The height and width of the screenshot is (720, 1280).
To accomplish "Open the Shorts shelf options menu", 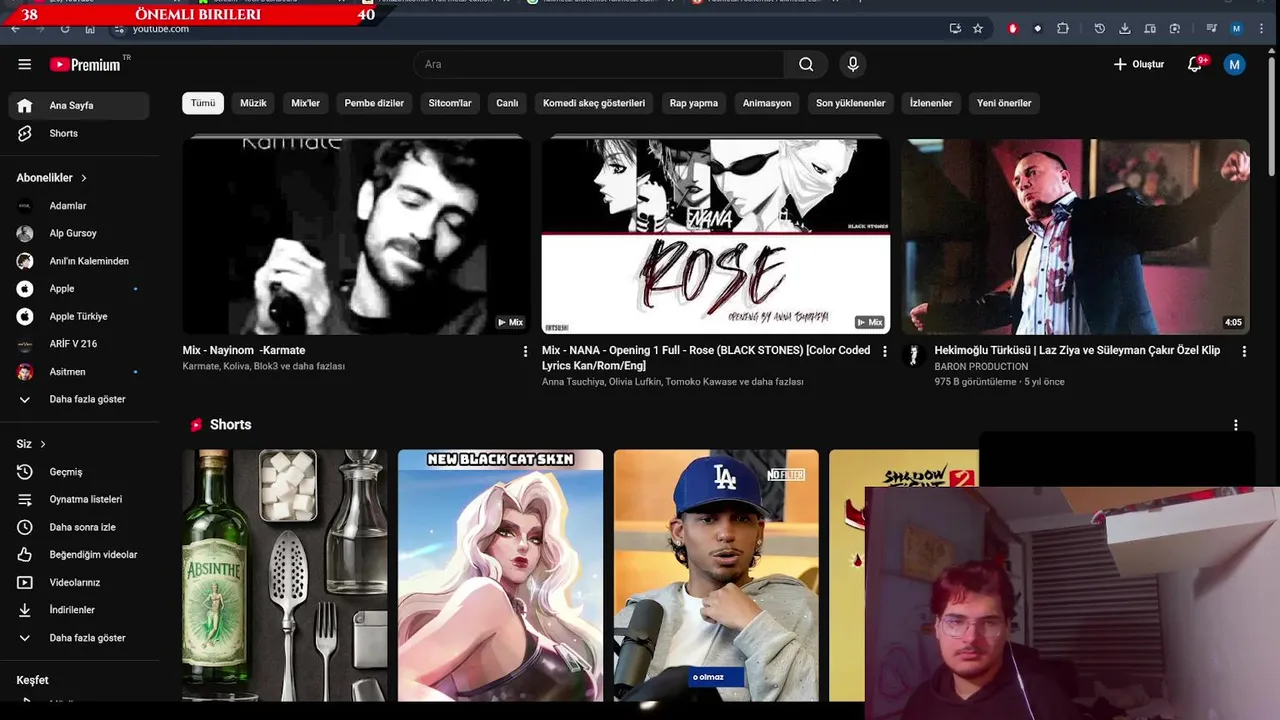I will (x=1236, y=425).
